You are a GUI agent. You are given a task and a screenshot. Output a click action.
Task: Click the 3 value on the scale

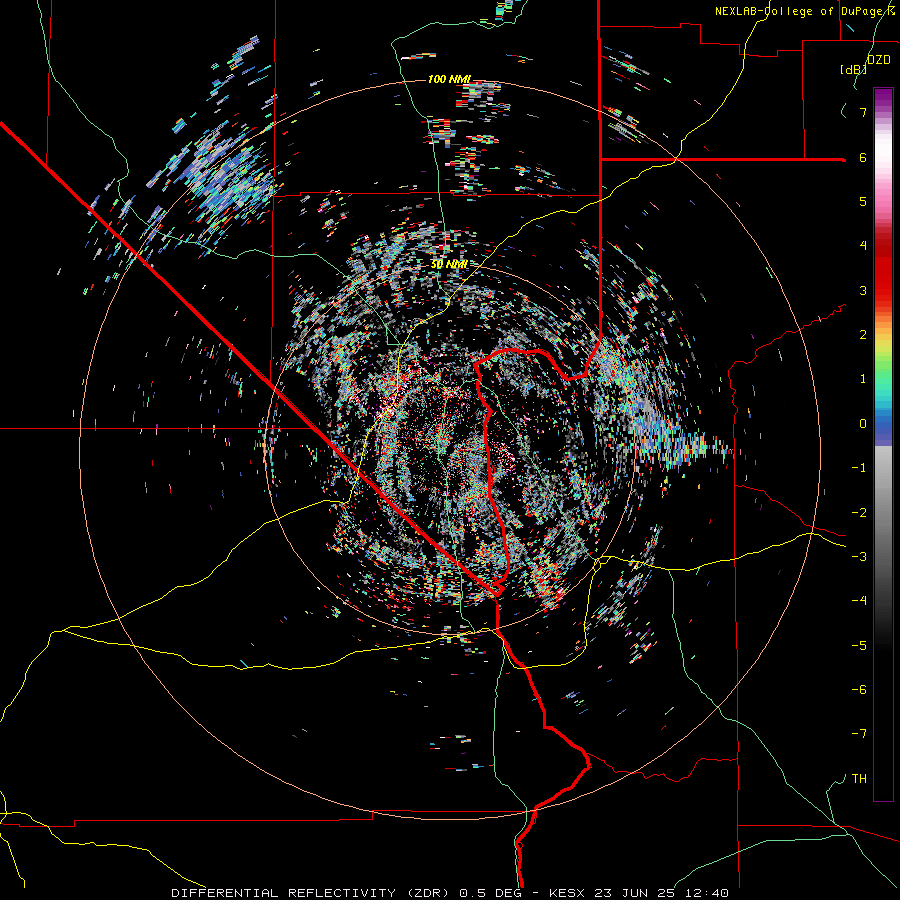point(863,290)
